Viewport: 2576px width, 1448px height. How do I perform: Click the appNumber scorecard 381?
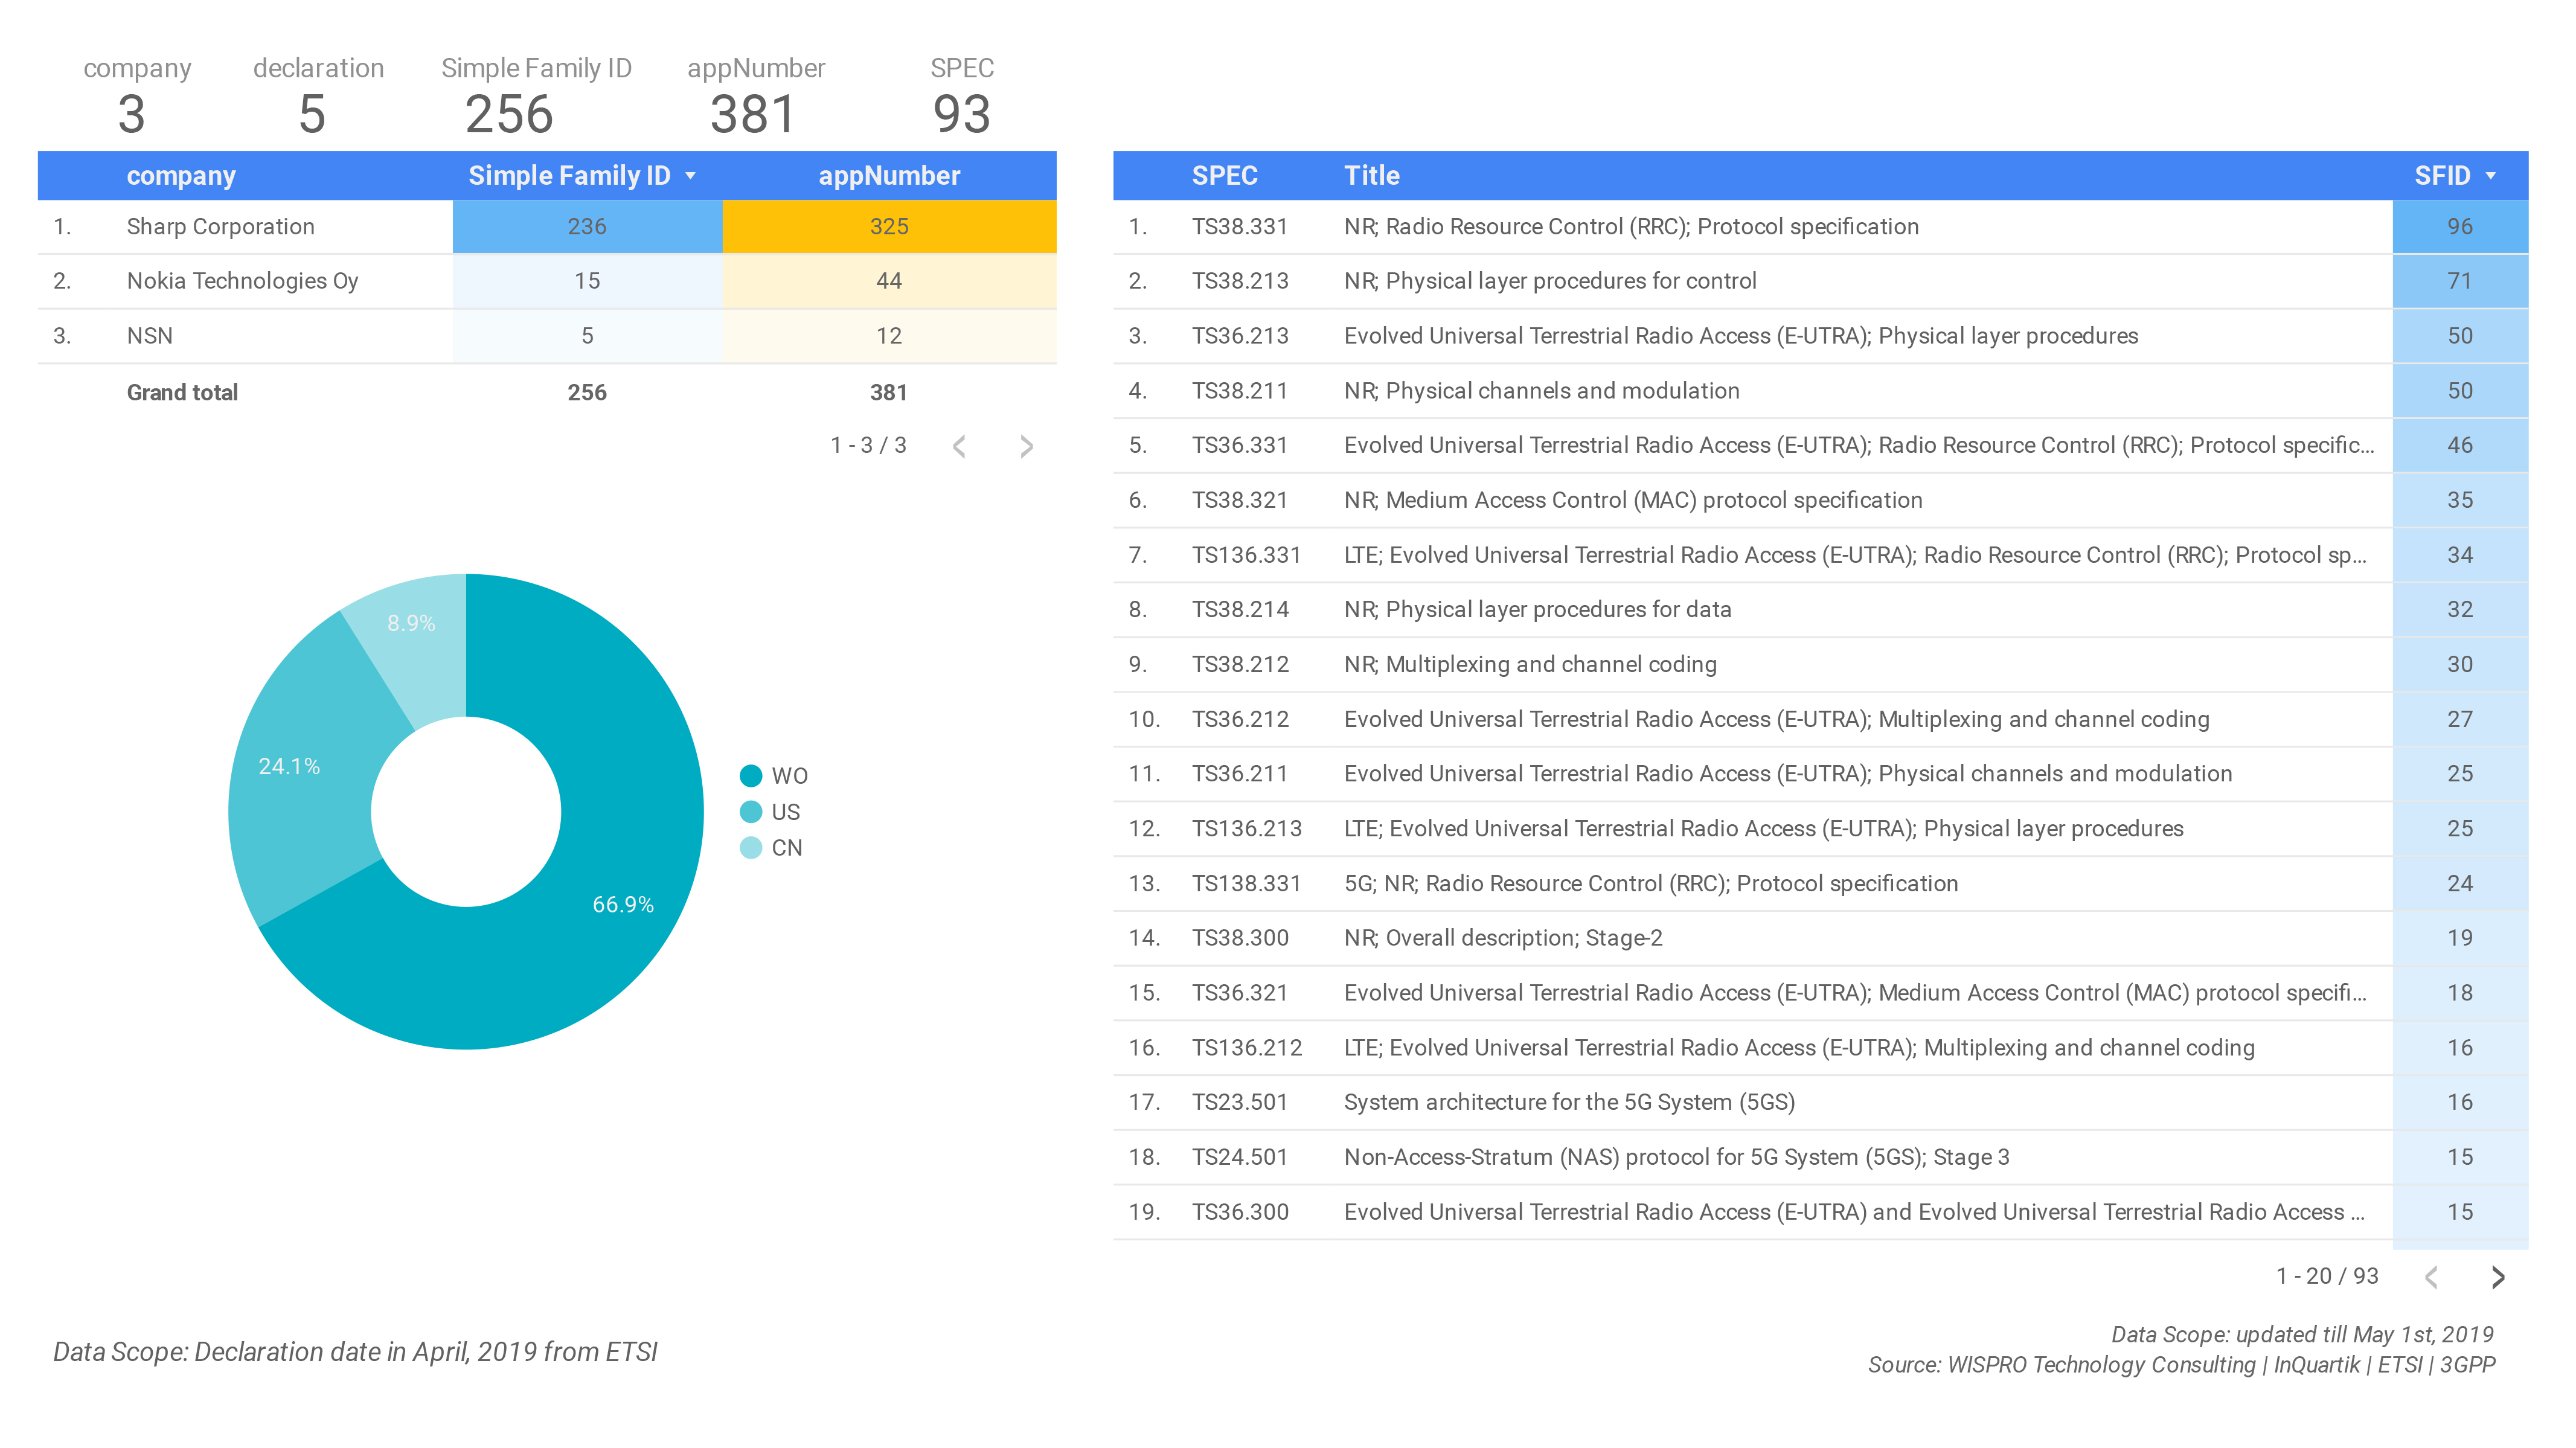click(x=755, y=96)
